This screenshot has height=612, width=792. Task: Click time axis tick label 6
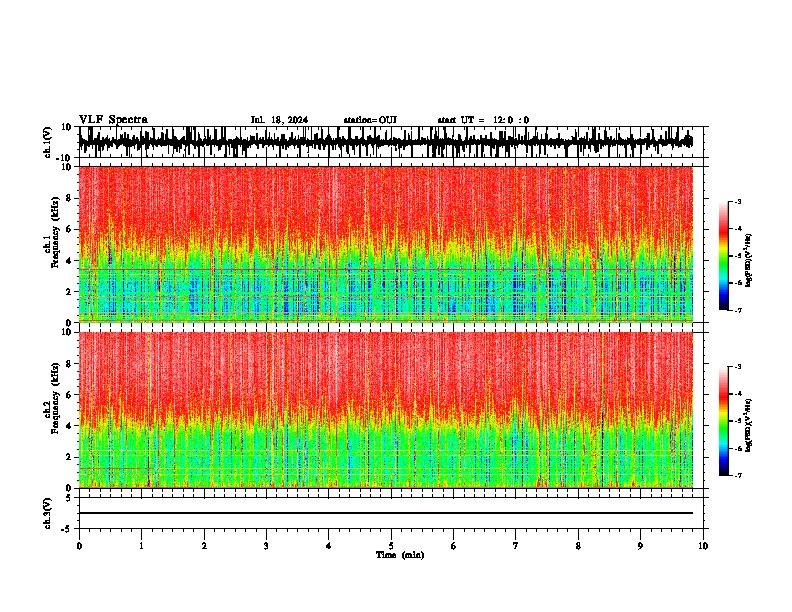[x=454, y=546]
